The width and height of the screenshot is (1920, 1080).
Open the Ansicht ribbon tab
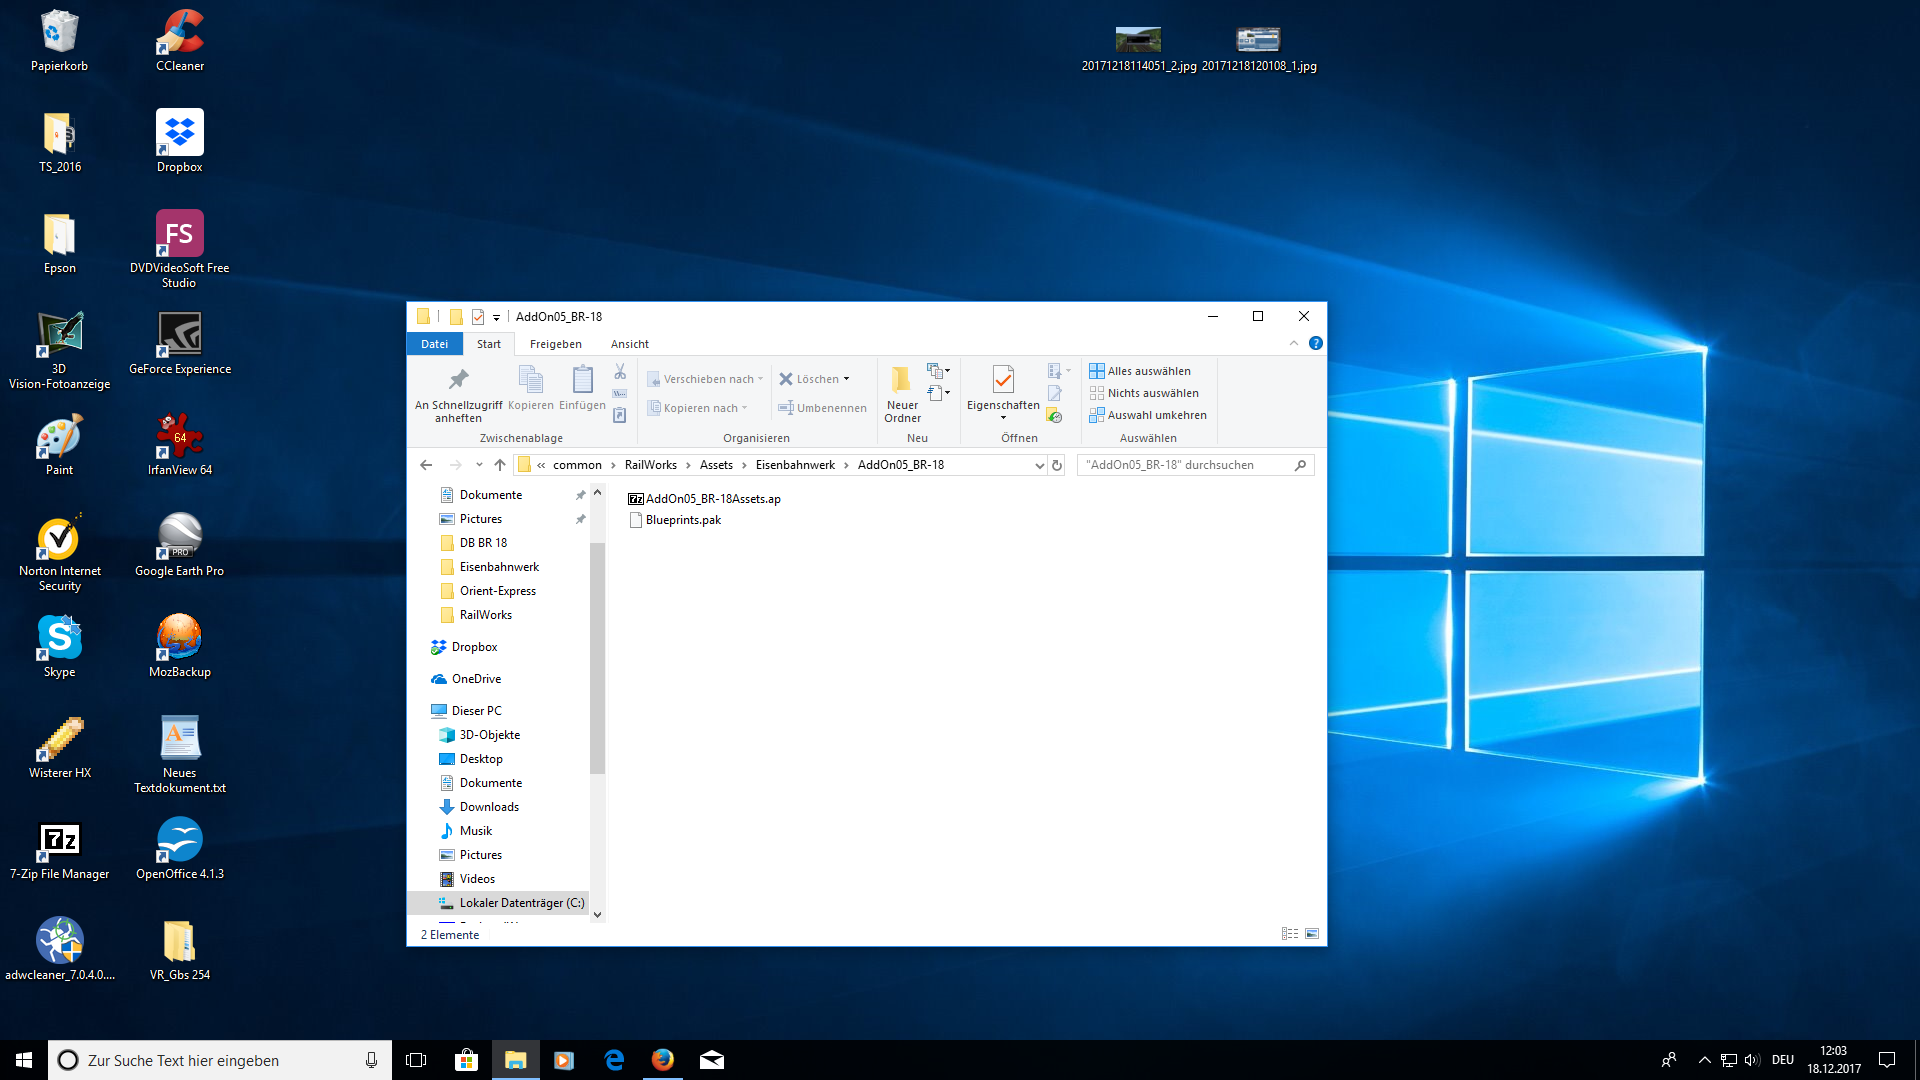(629, 344)
